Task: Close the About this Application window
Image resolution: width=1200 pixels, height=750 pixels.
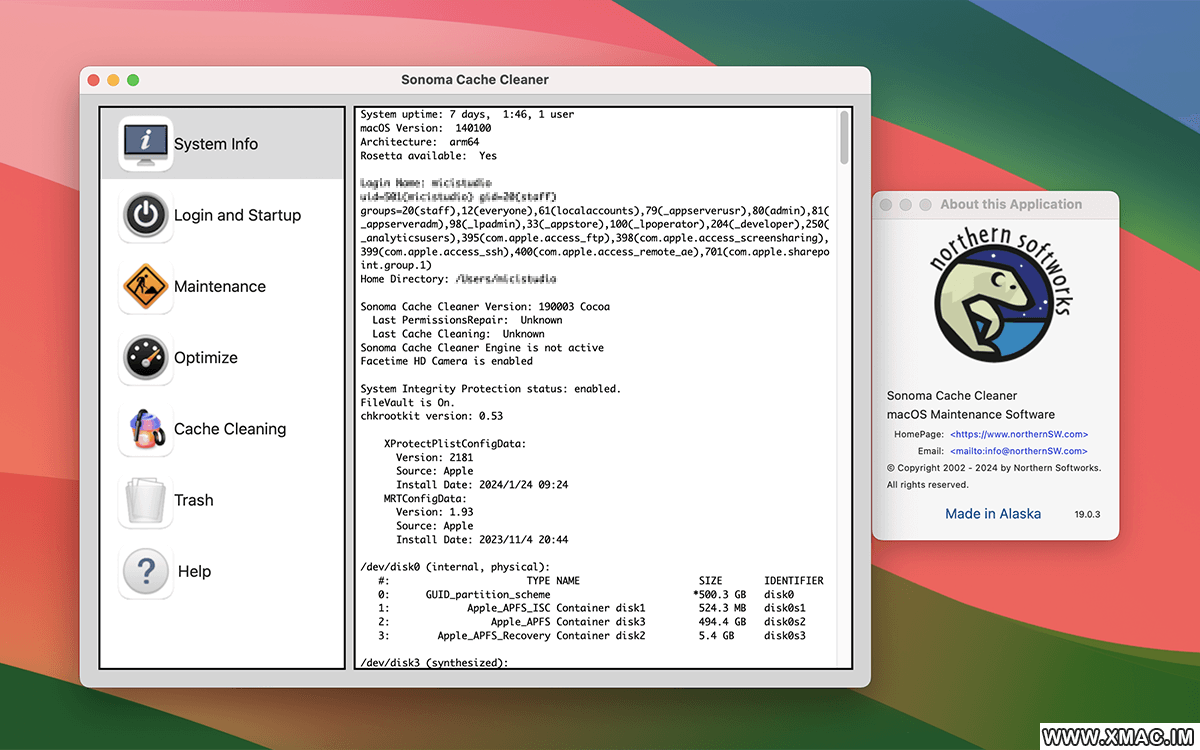Action: click(x=885, y=204)
